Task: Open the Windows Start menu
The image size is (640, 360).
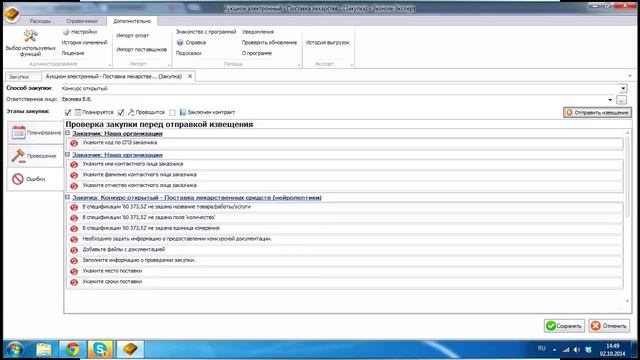Action: coord(14,349)
